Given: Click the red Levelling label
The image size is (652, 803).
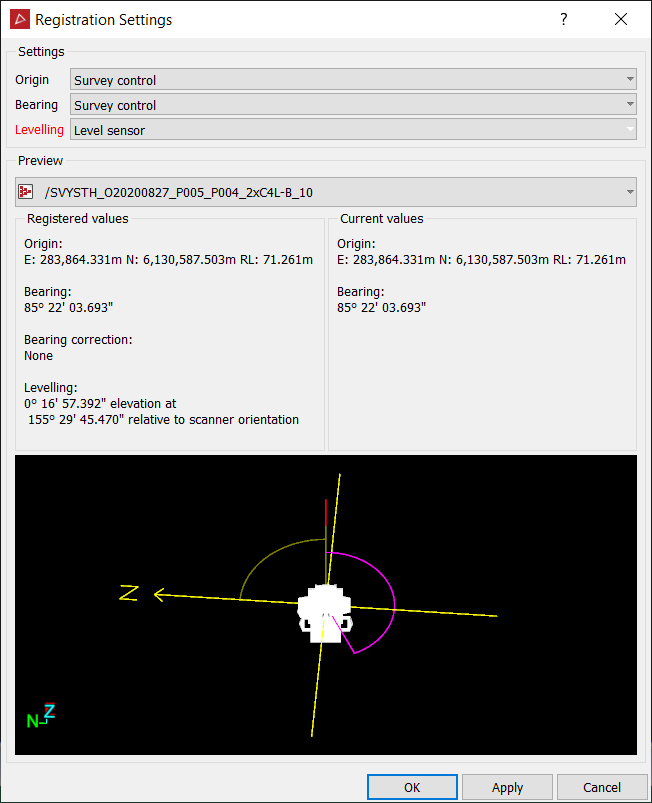Looking at the screenshot, I should 39,130.
